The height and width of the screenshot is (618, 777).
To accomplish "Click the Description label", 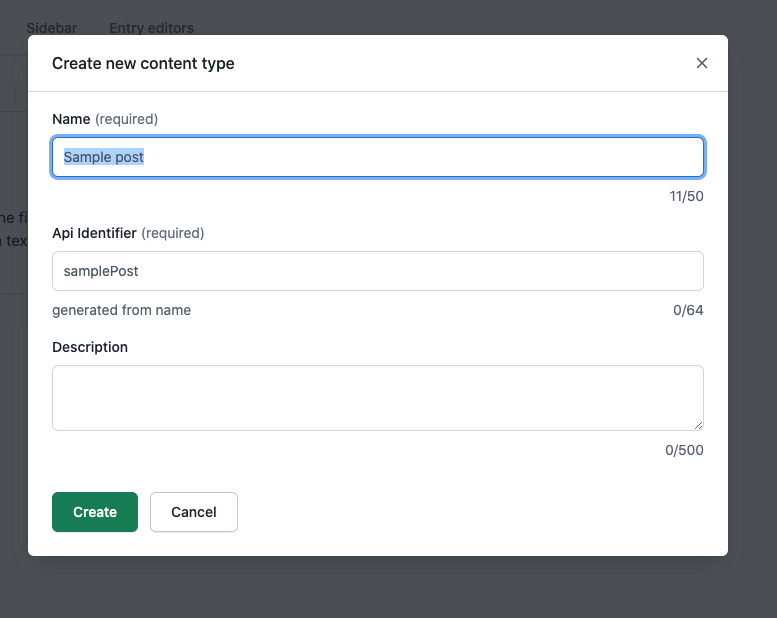I will click(x=90, y=347).
